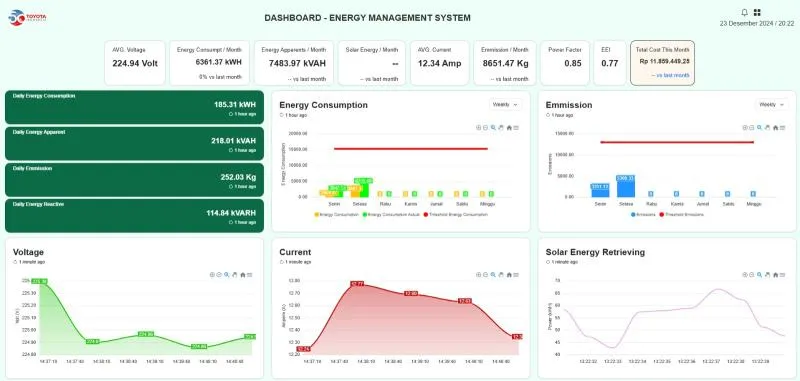Zoom in on Emmission chart
This screenshot has width=800, height=381.
(745, 128)
